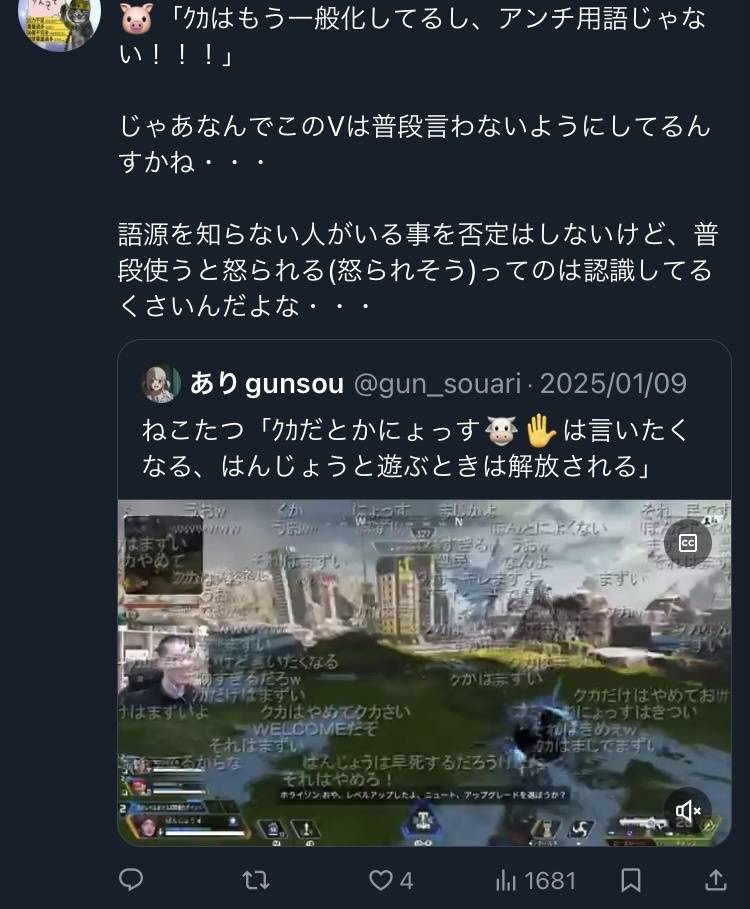This screenshot has width=750, height=909.
Task: Tap the like count number 4
Action: [x=406, y=881]
